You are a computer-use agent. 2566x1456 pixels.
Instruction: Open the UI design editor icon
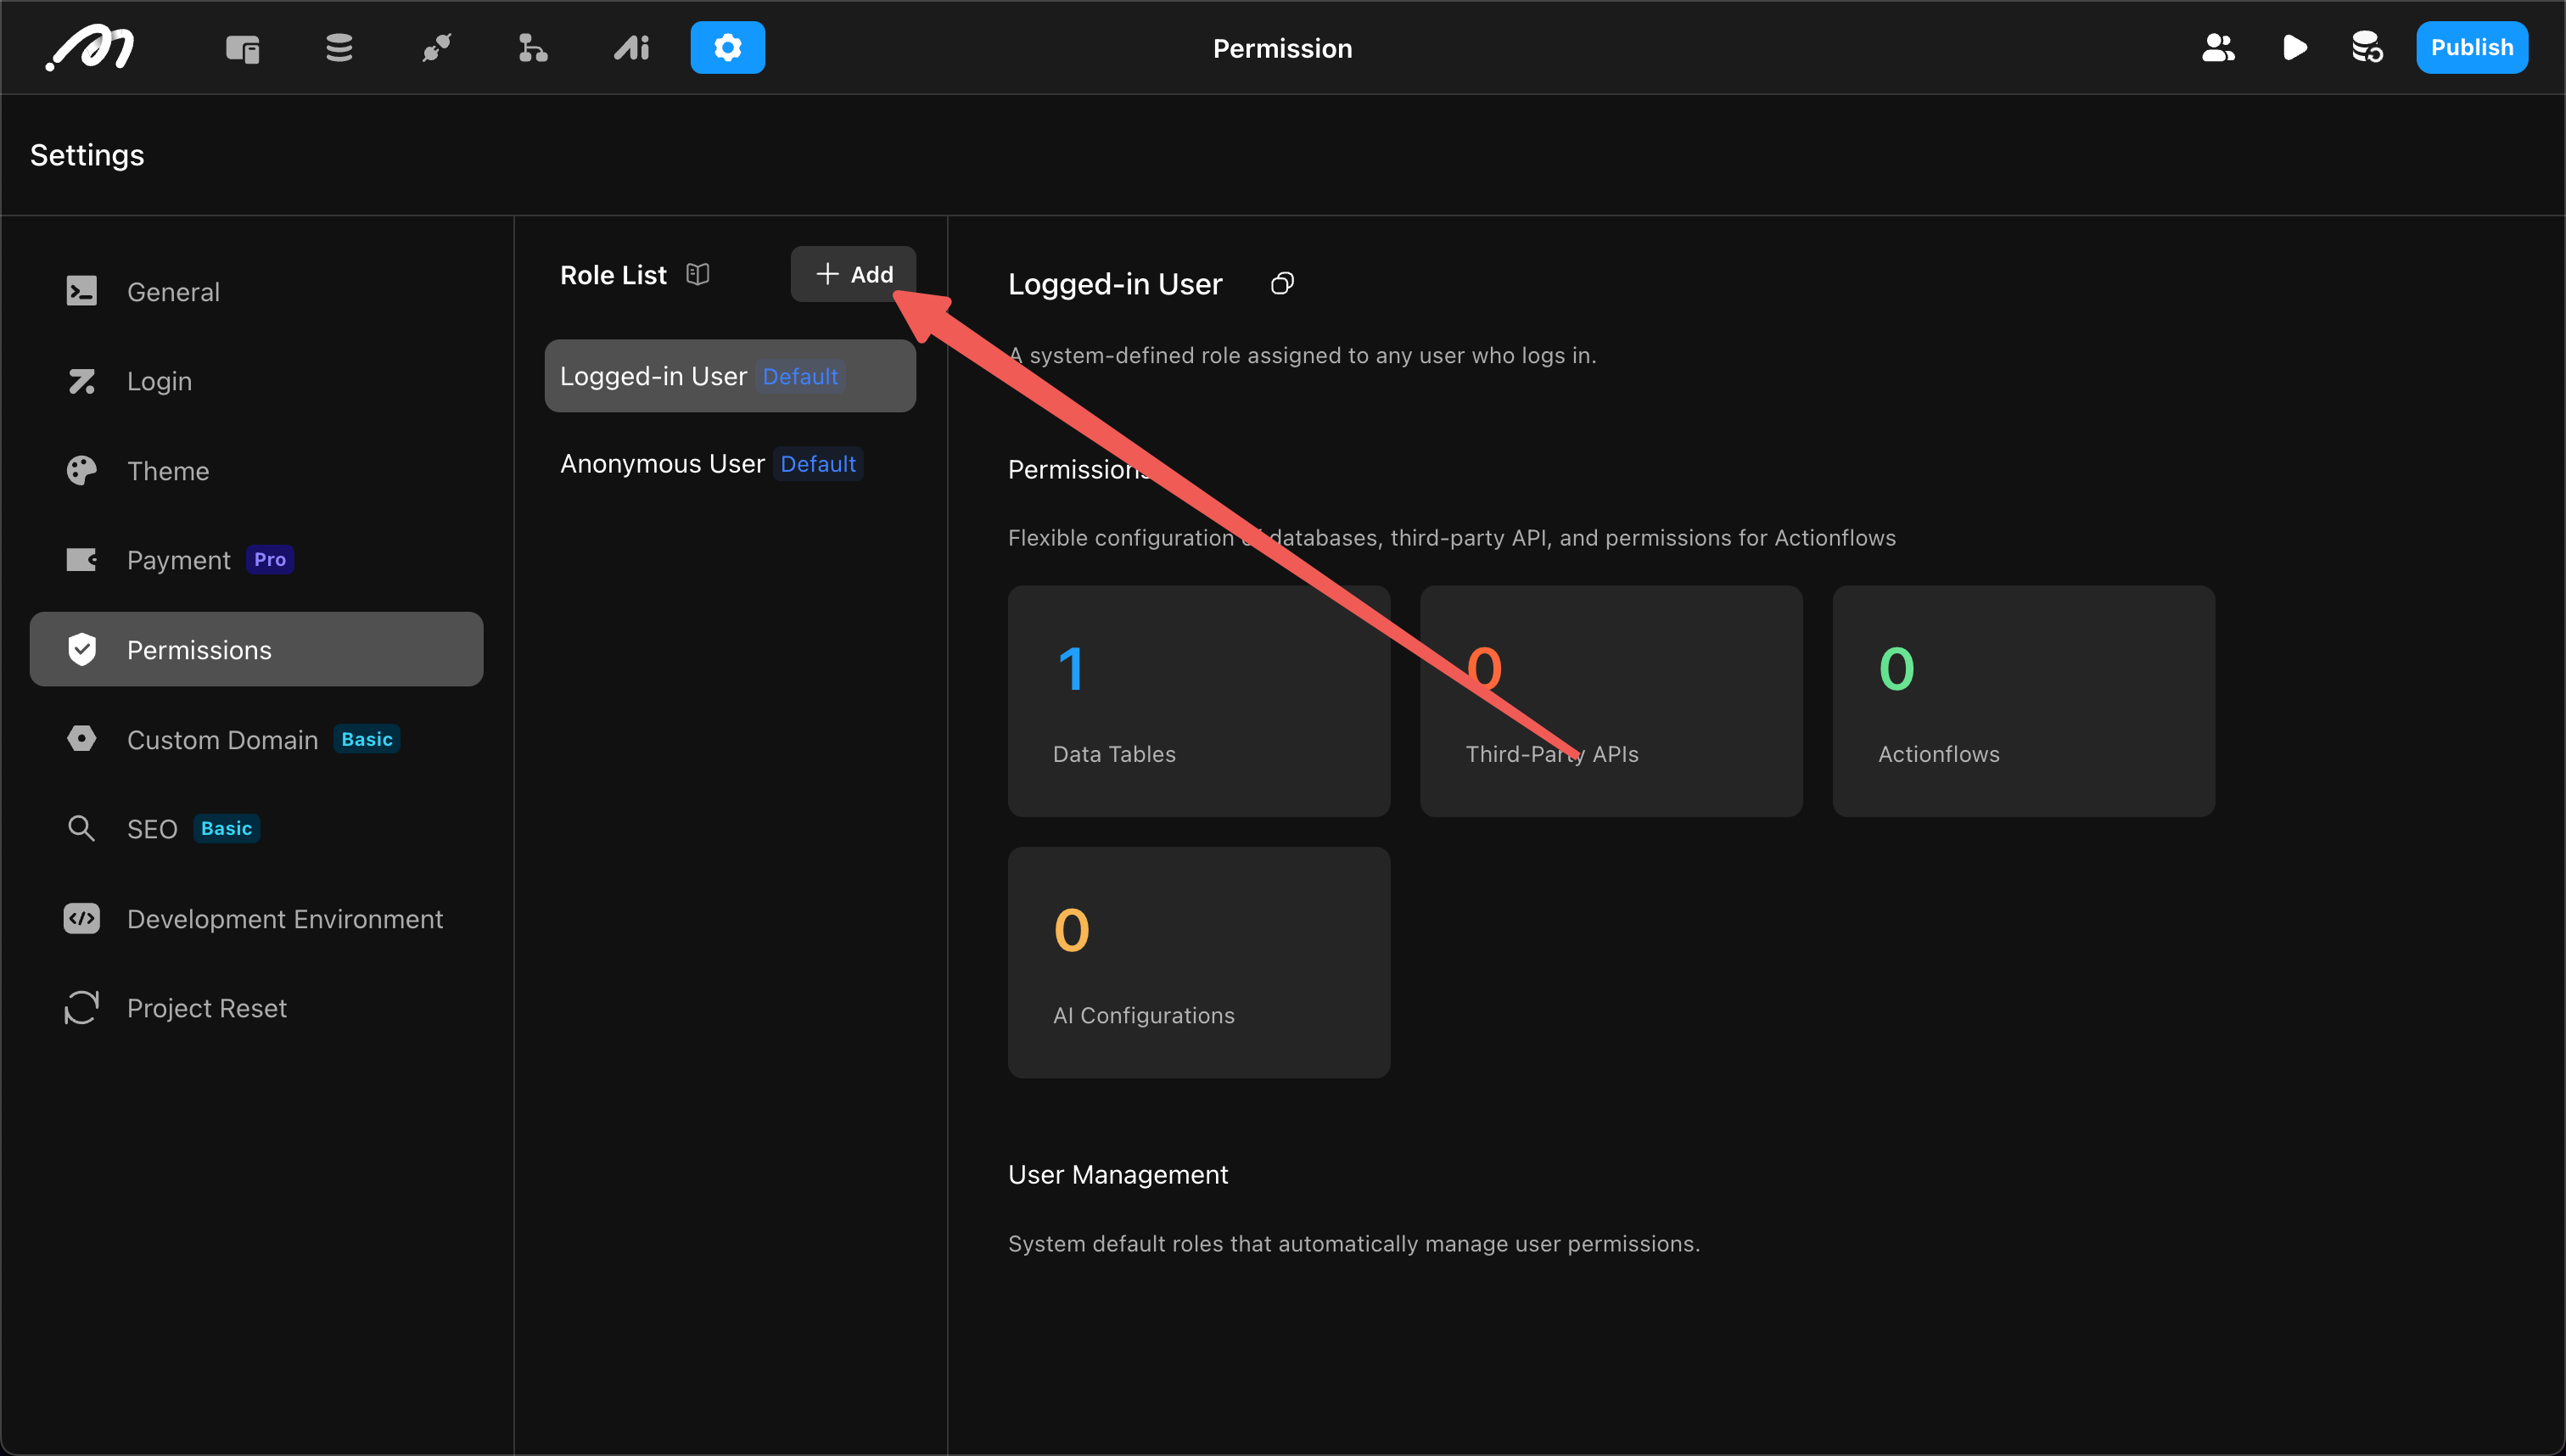tap(242, 48)
